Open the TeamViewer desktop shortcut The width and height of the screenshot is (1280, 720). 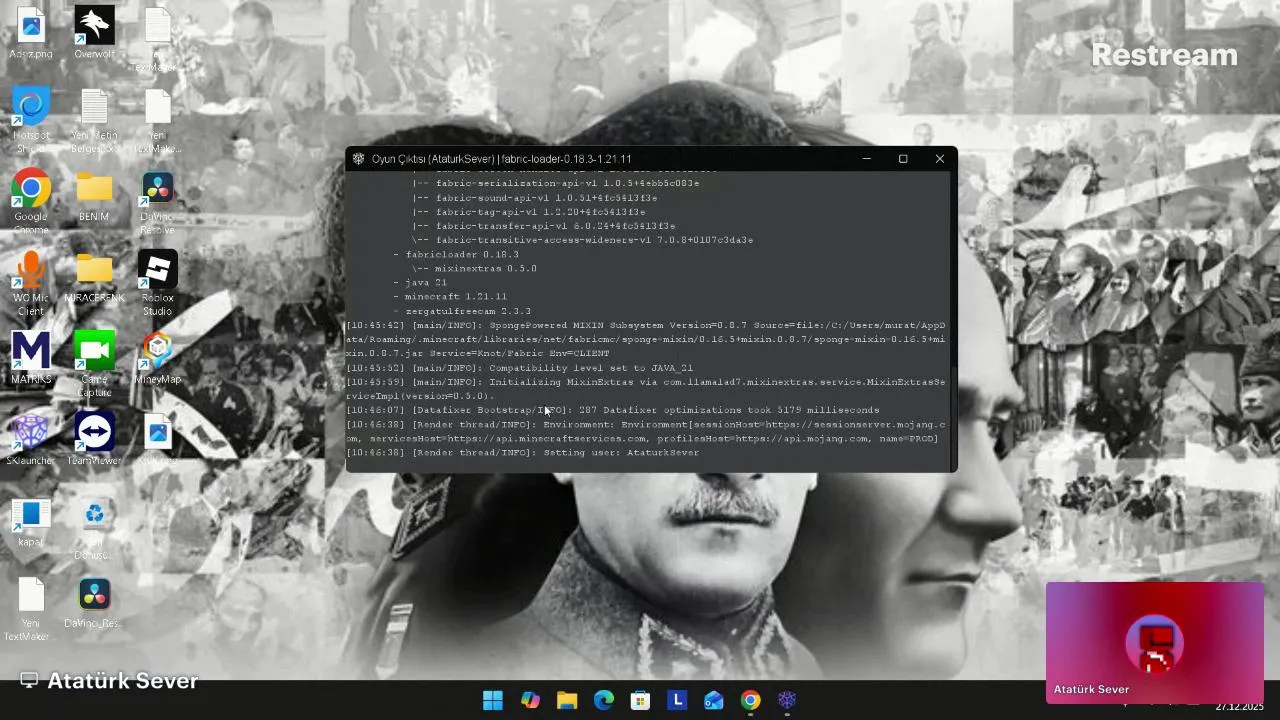click(x=94, y=438)
